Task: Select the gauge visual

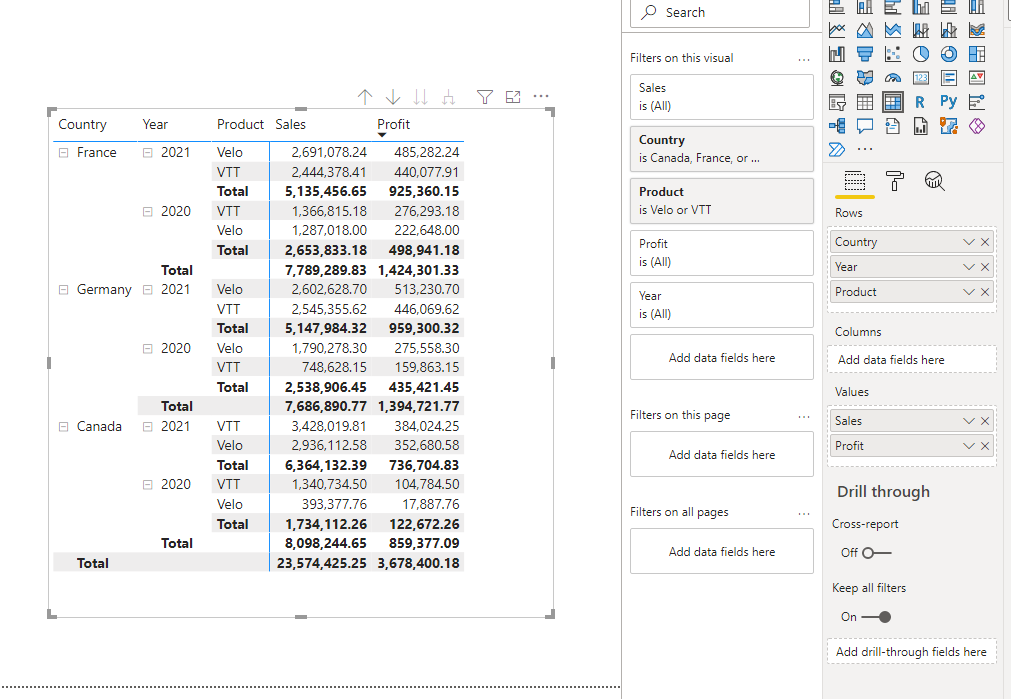Action: tap(893, 78)
